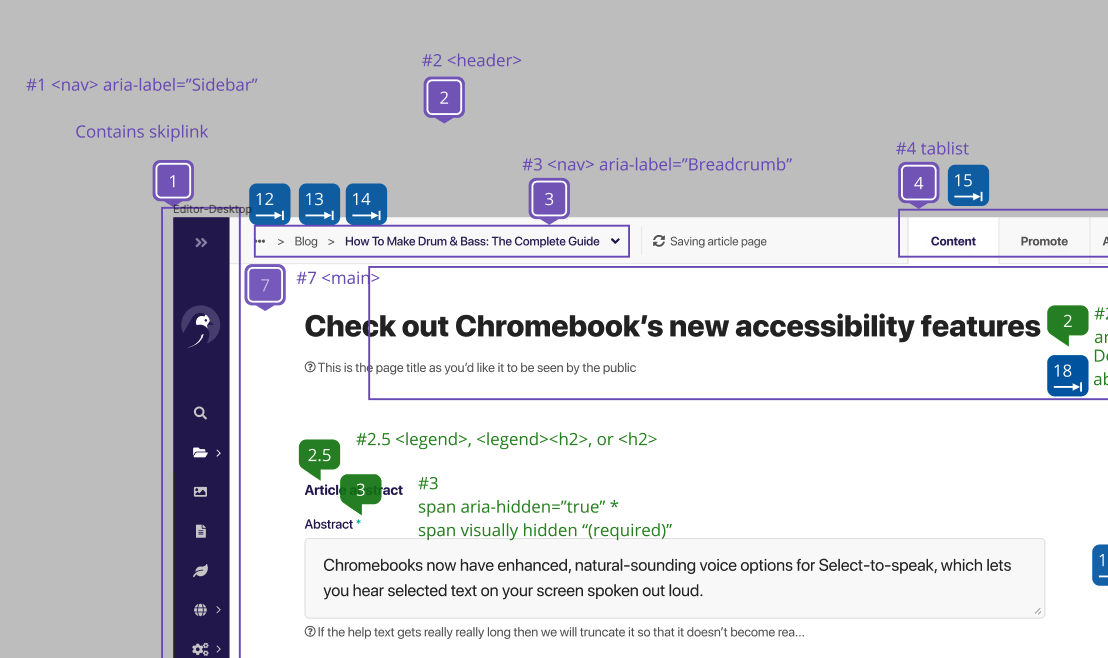Expand the submenu chevron beside the globe icon

(x=218, y=610)
